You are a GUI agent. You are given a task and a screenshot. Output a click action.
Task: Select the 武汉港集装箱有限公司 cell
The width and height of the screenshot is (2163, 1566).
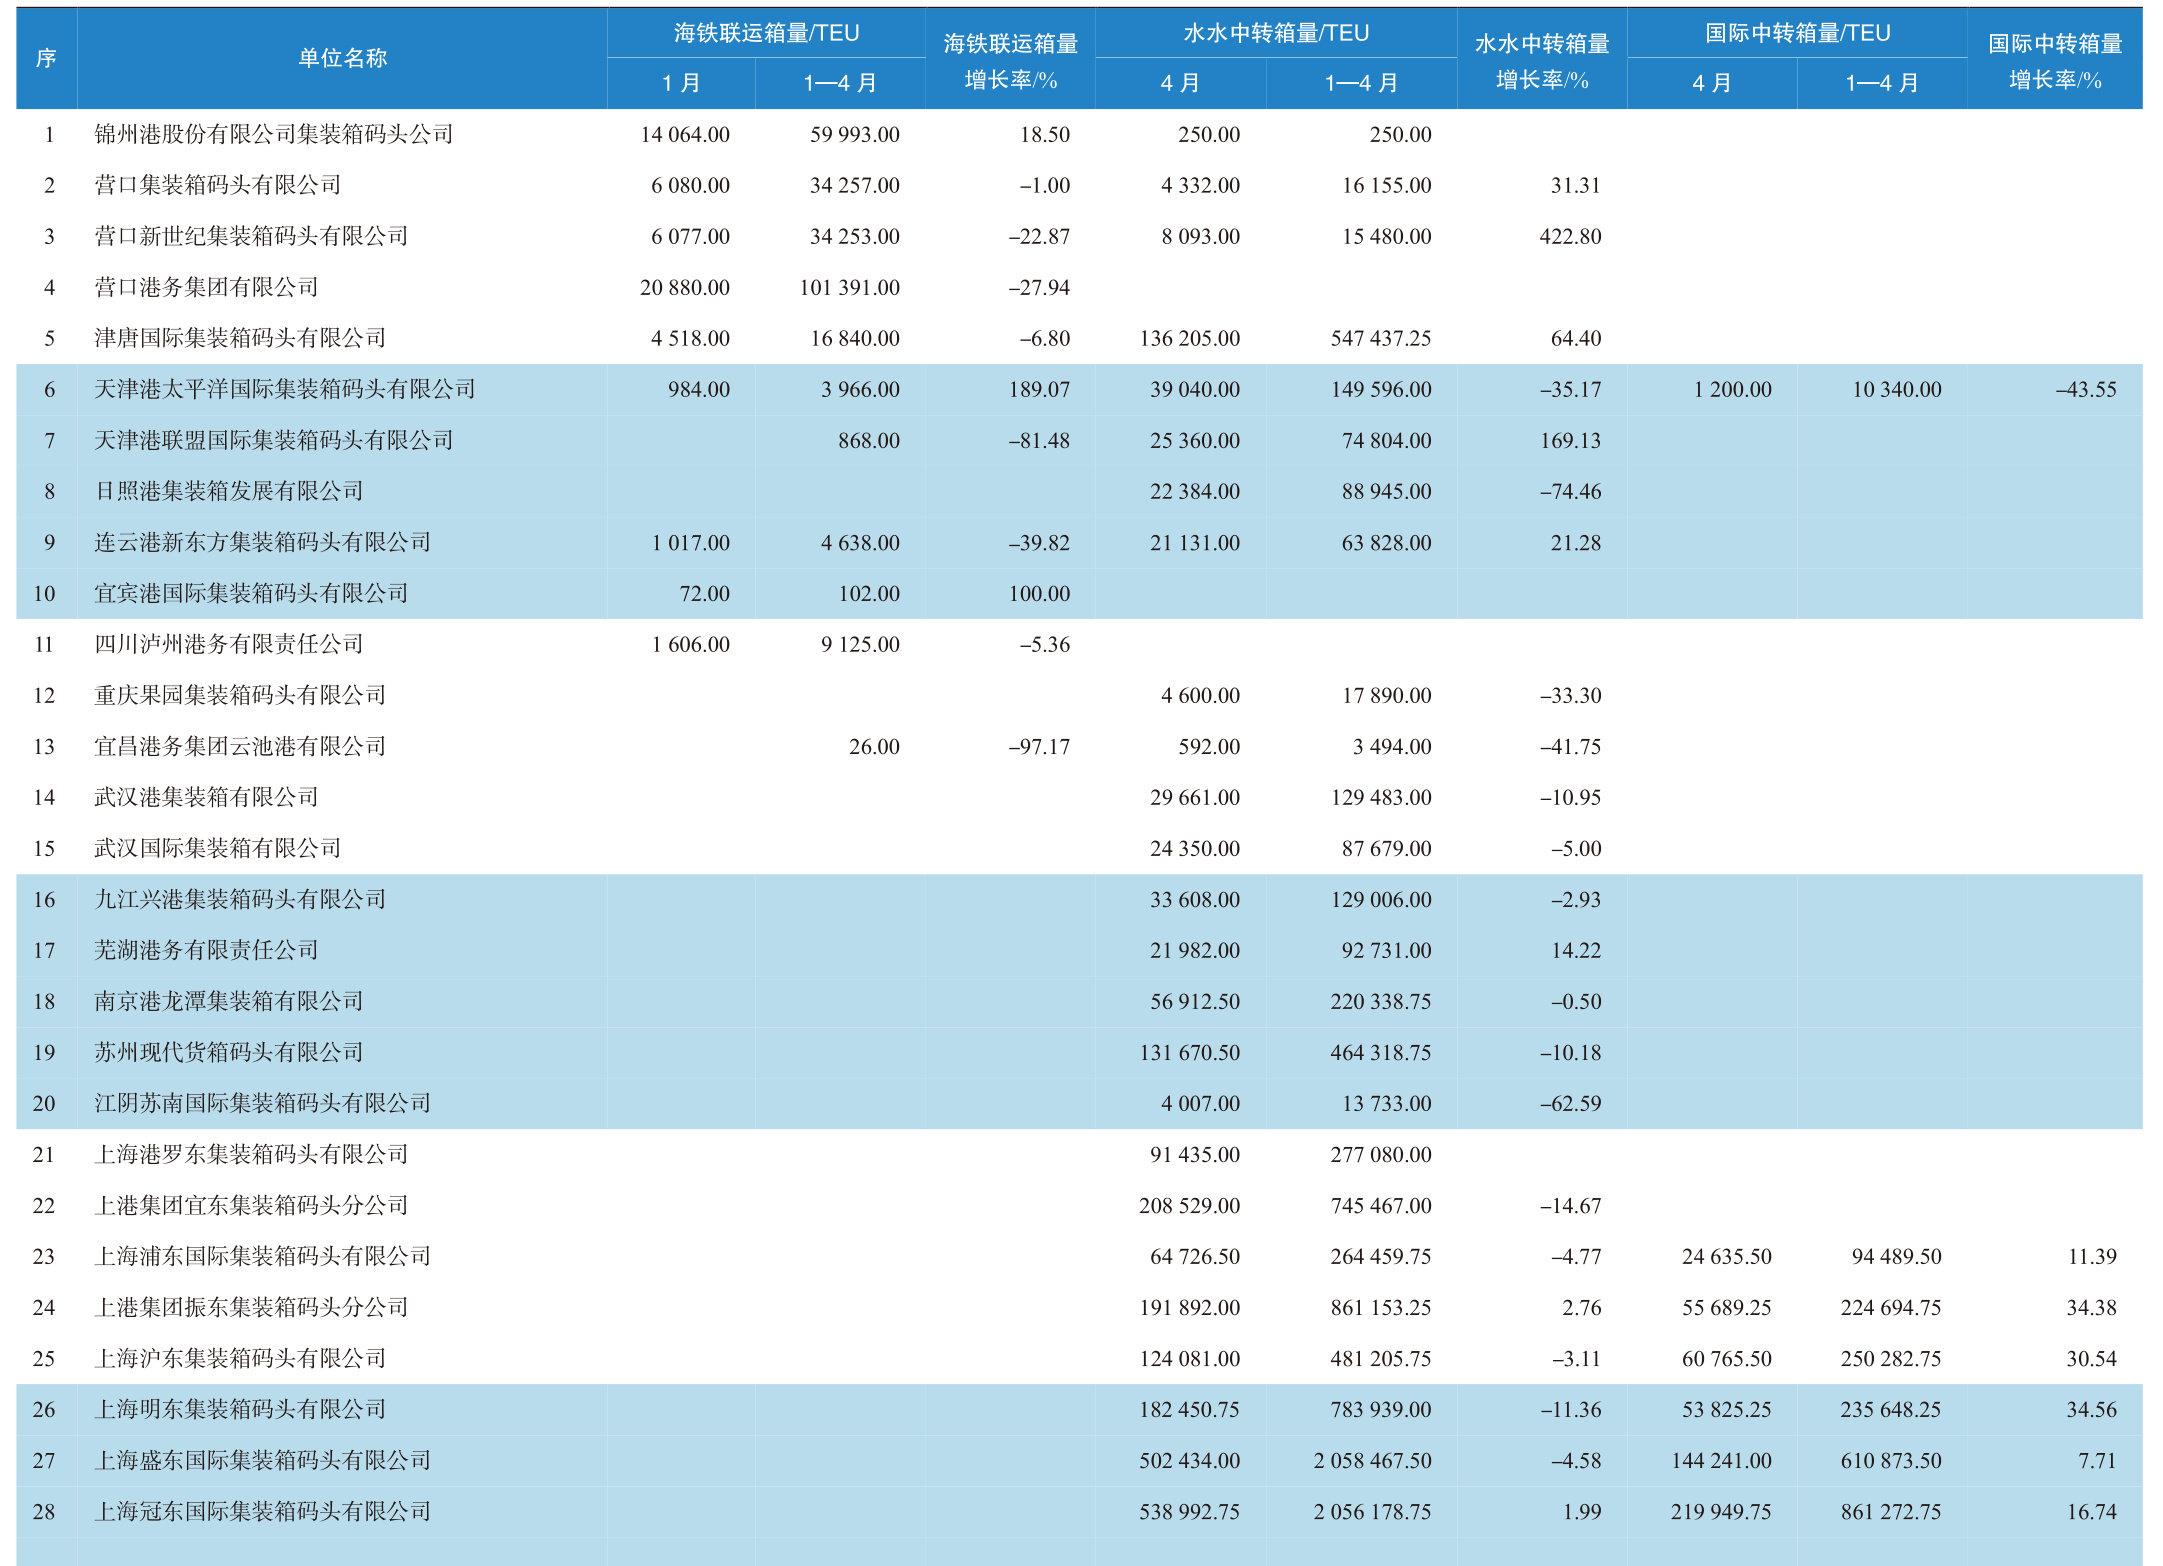pos(206,797)
